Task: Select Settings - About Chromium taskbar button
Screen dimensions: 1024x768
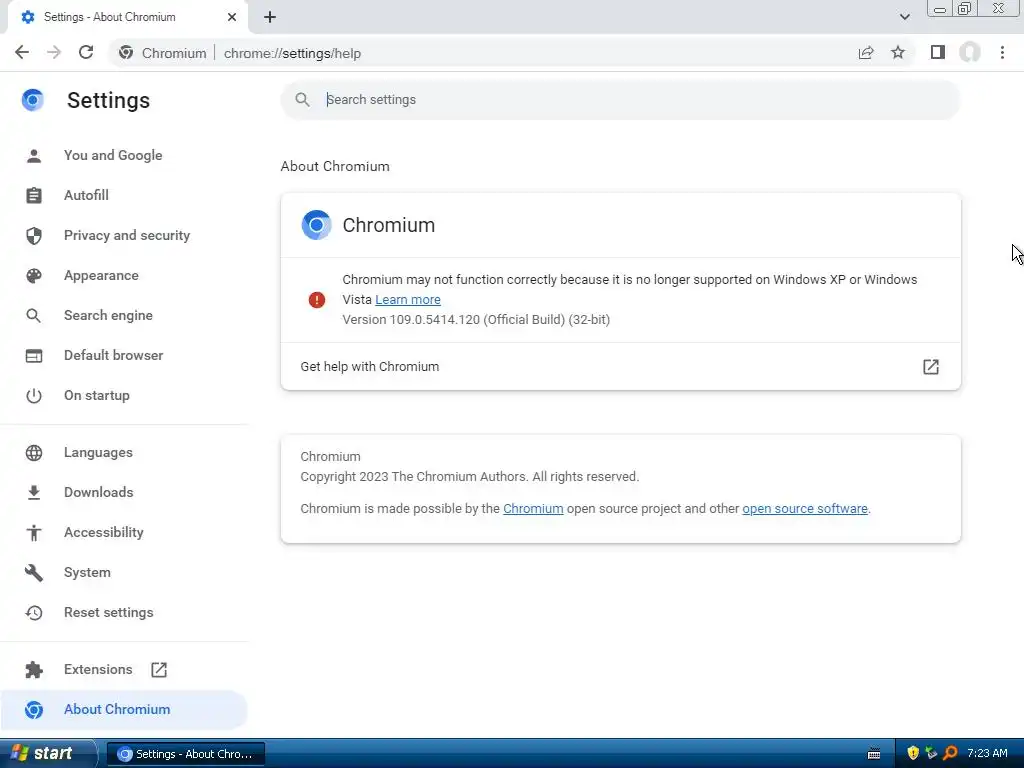Action: [x=185, y=754]
